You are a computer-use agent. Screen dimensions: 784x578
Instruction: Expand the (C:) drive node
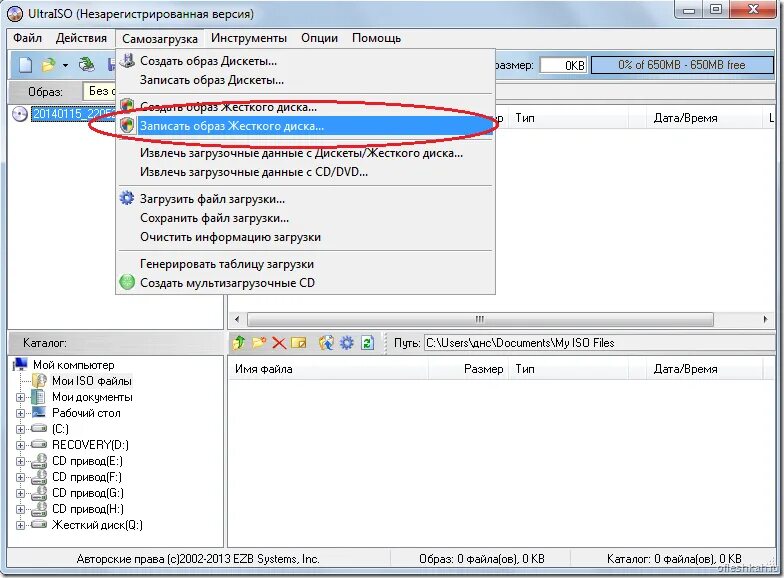20,430
